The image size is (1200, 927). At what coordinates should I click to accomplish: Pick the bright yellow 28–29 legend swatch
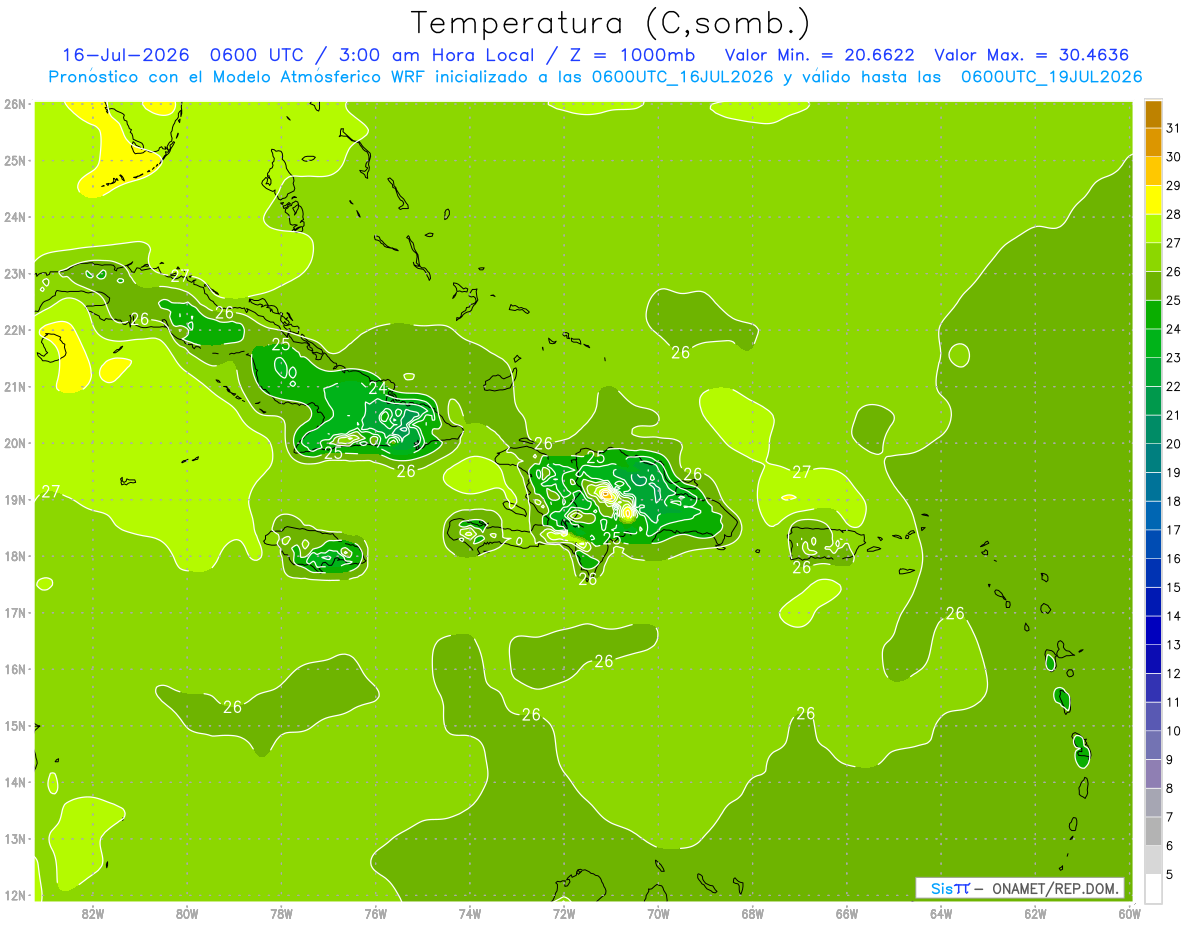(x=1153, y=201)
